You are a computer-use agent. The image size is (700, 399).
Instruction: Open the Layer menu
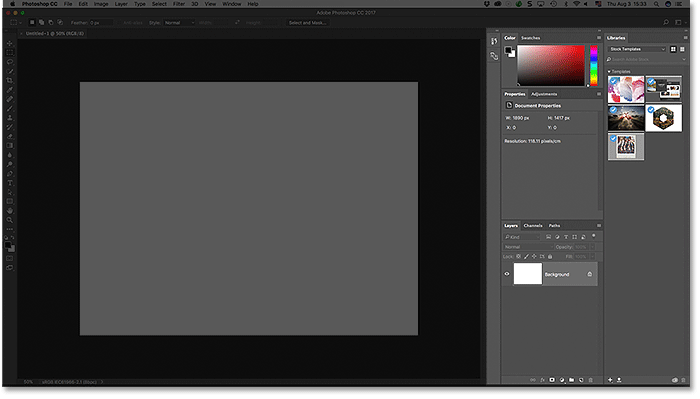pyautogui.click(x=121, y=4)
